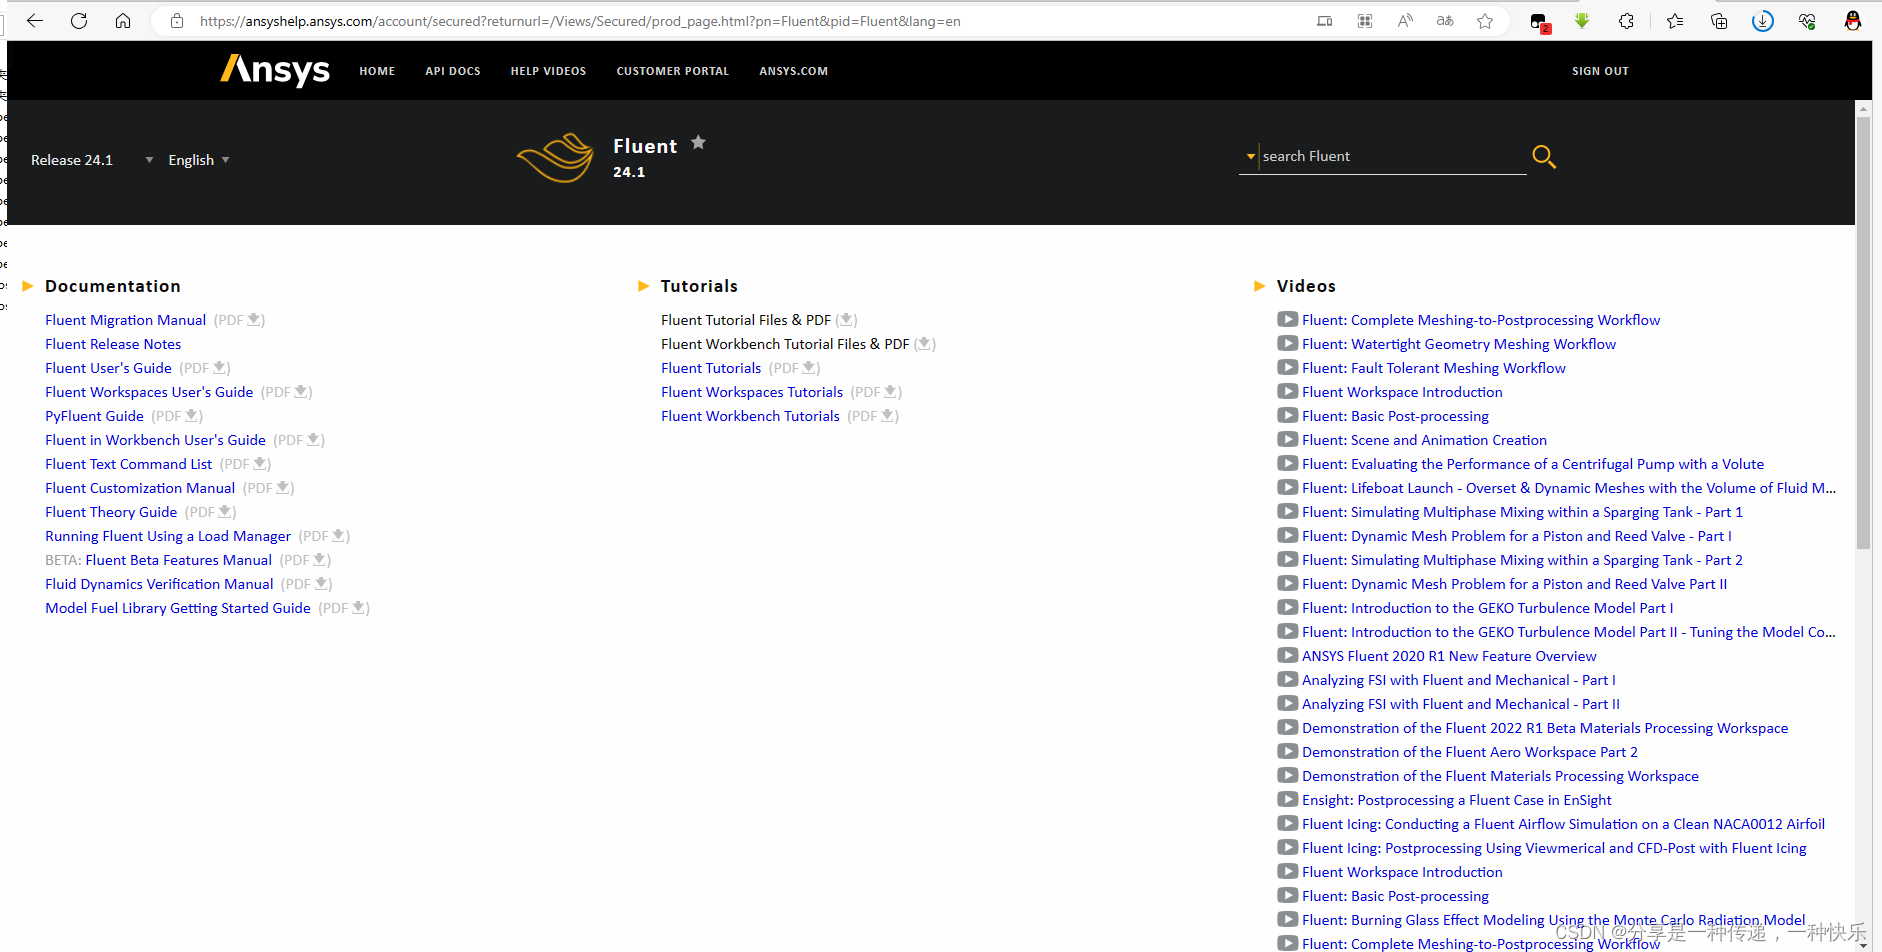Toggle the address bar favorites star
1882x952 pixels.
click(x=1486, y=20)
